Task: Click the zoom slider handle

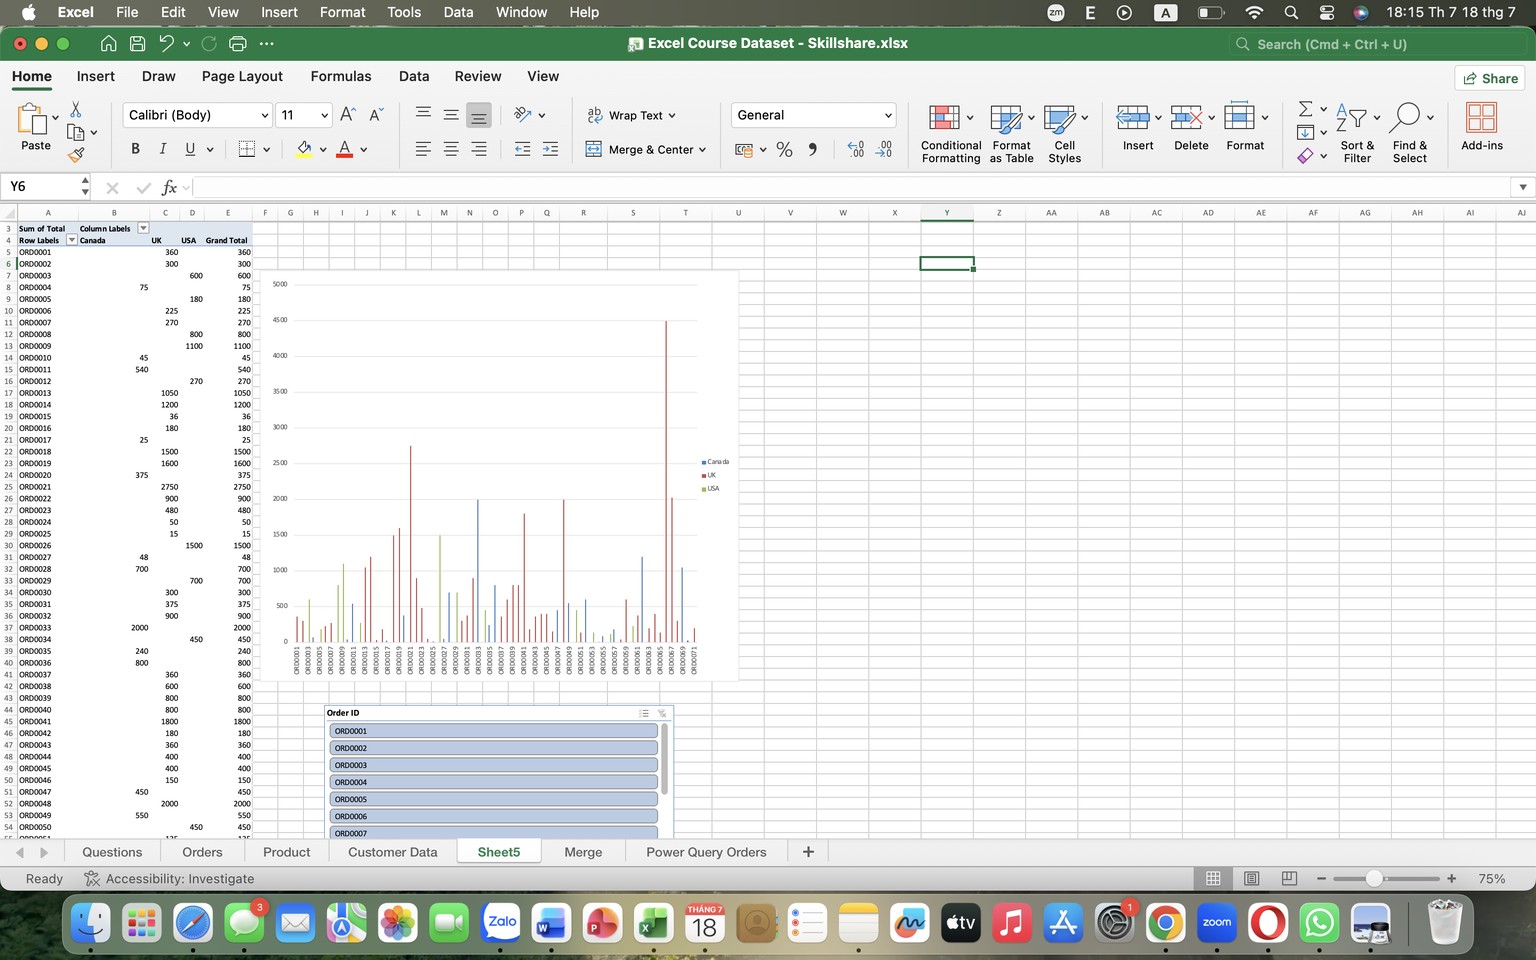Action: [1374, 878]
